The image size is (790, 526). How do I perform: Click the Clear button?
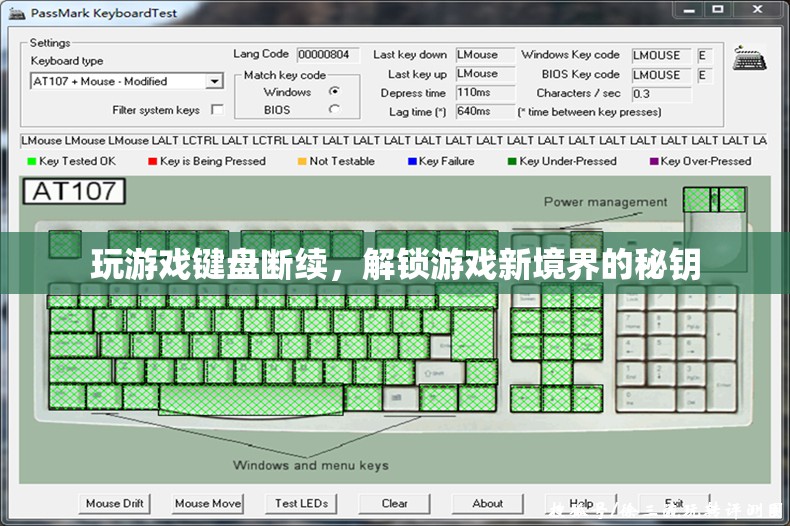[394, 503]
